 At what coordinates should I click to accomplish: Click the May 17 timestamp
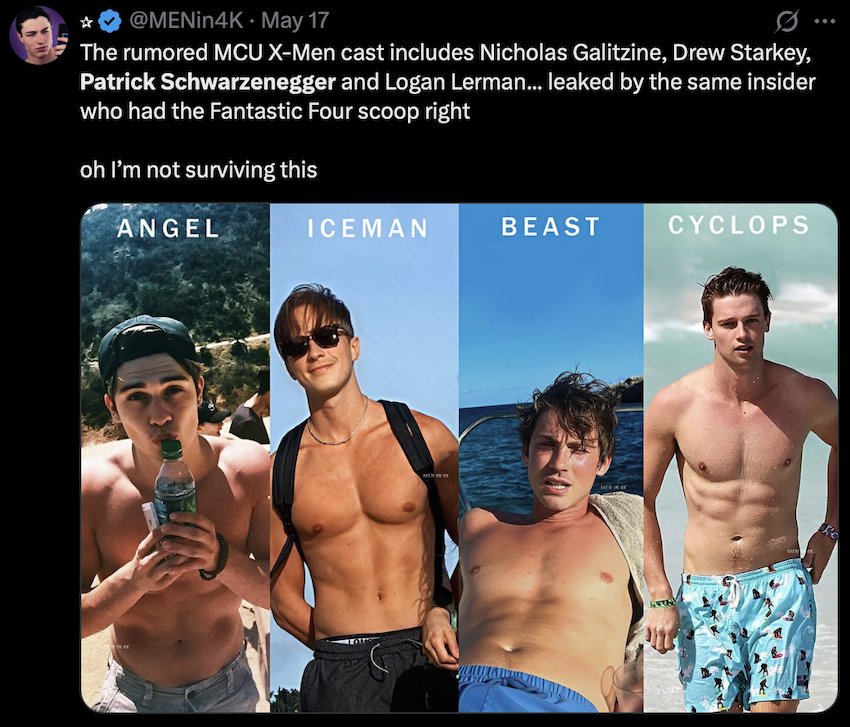[x=295, y=21]
